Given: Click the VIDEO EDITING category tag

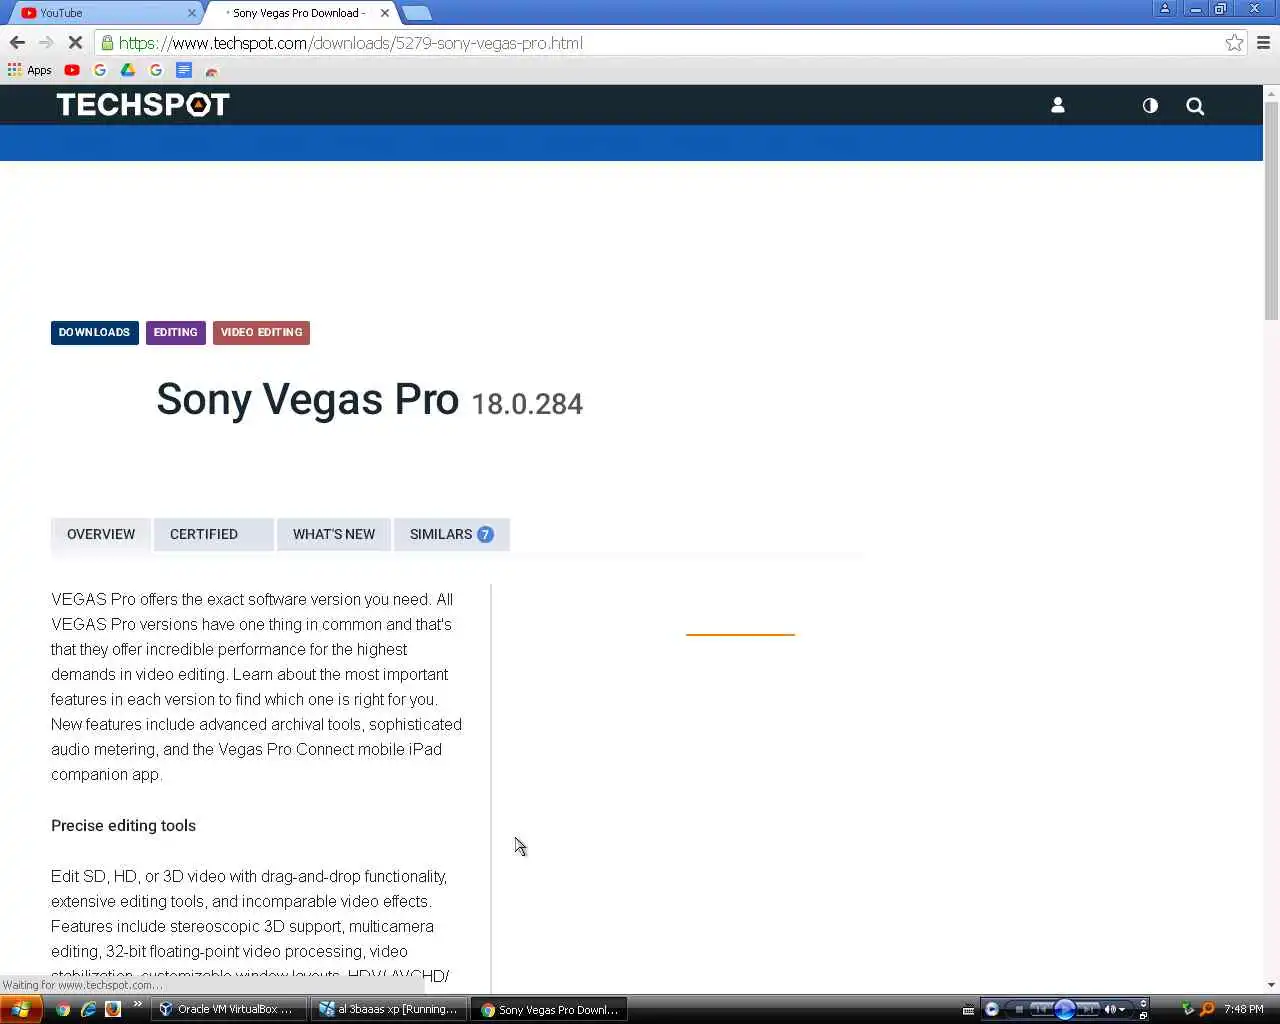Looking at the screenshot, I should 262,332.
